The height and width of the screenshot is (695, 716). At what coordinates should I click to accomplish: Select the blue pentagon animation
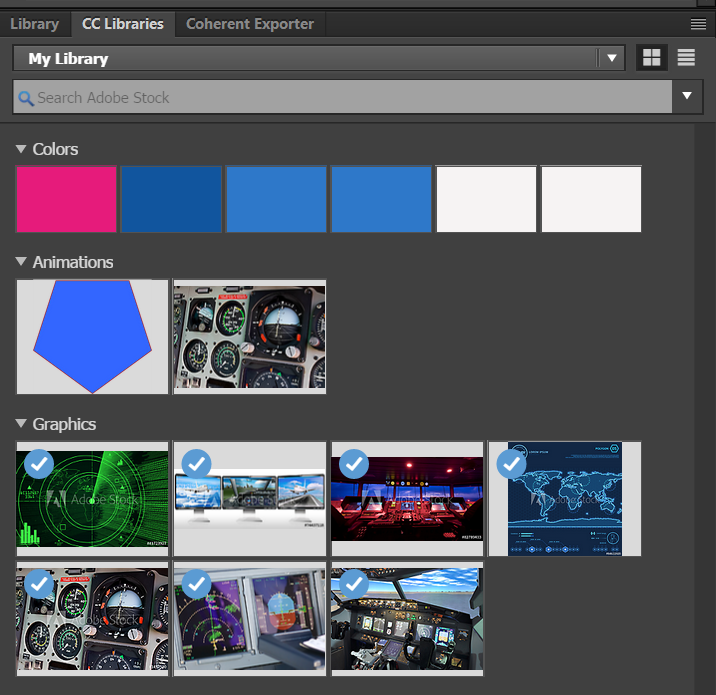coord(92,336)
